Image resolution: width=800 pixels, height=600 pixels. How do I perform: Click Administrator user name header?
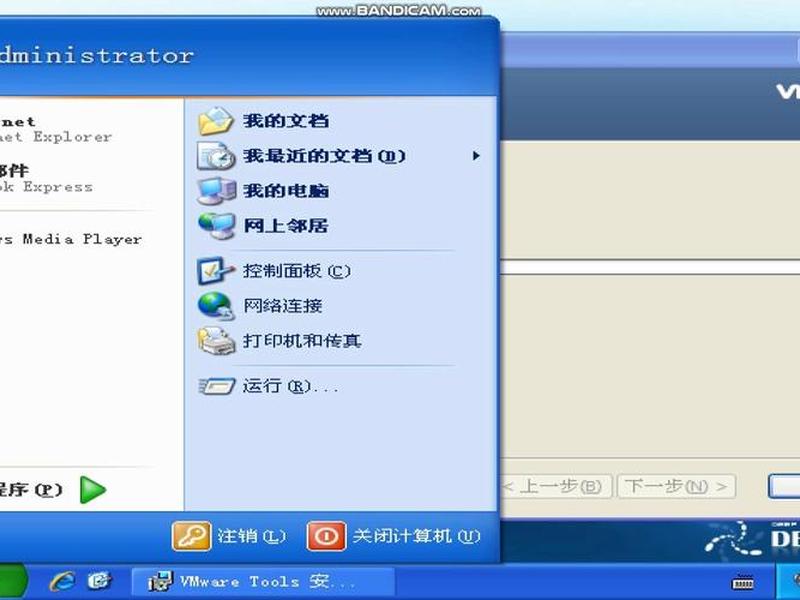(x=96, y=55)
